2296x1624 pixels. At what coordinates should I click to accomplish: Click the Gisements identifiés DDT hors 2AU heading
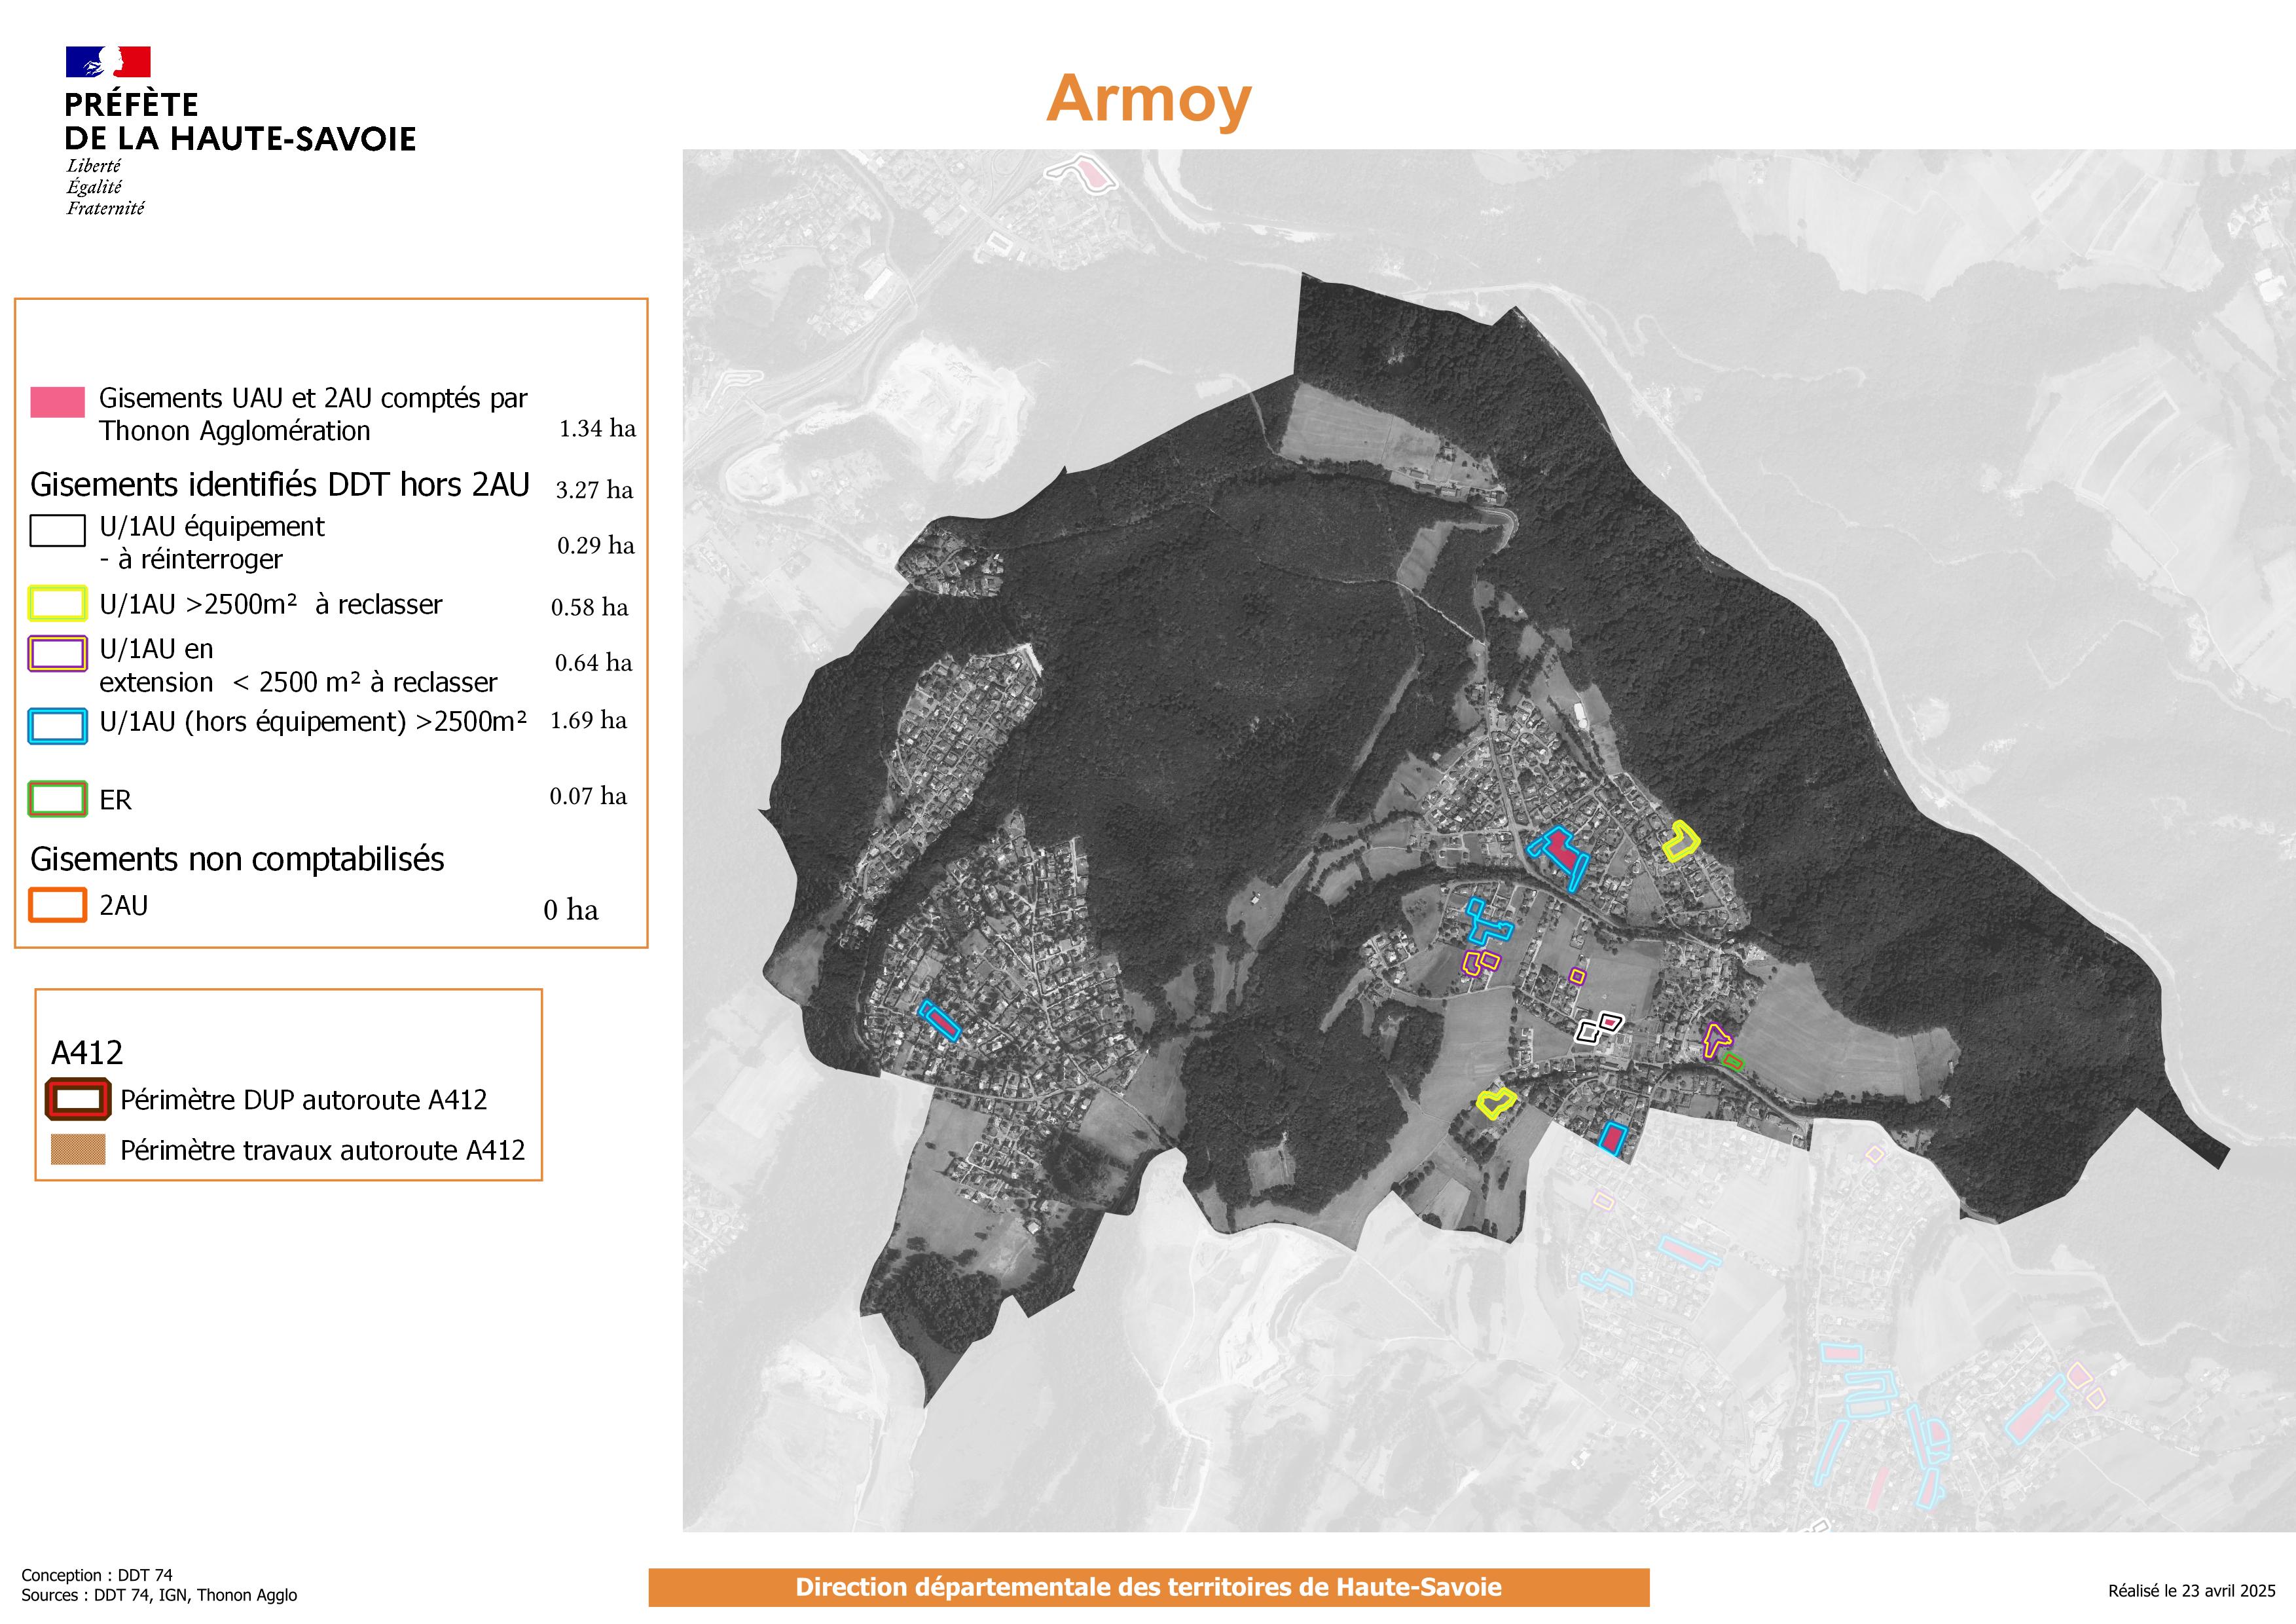coord(280,485)
